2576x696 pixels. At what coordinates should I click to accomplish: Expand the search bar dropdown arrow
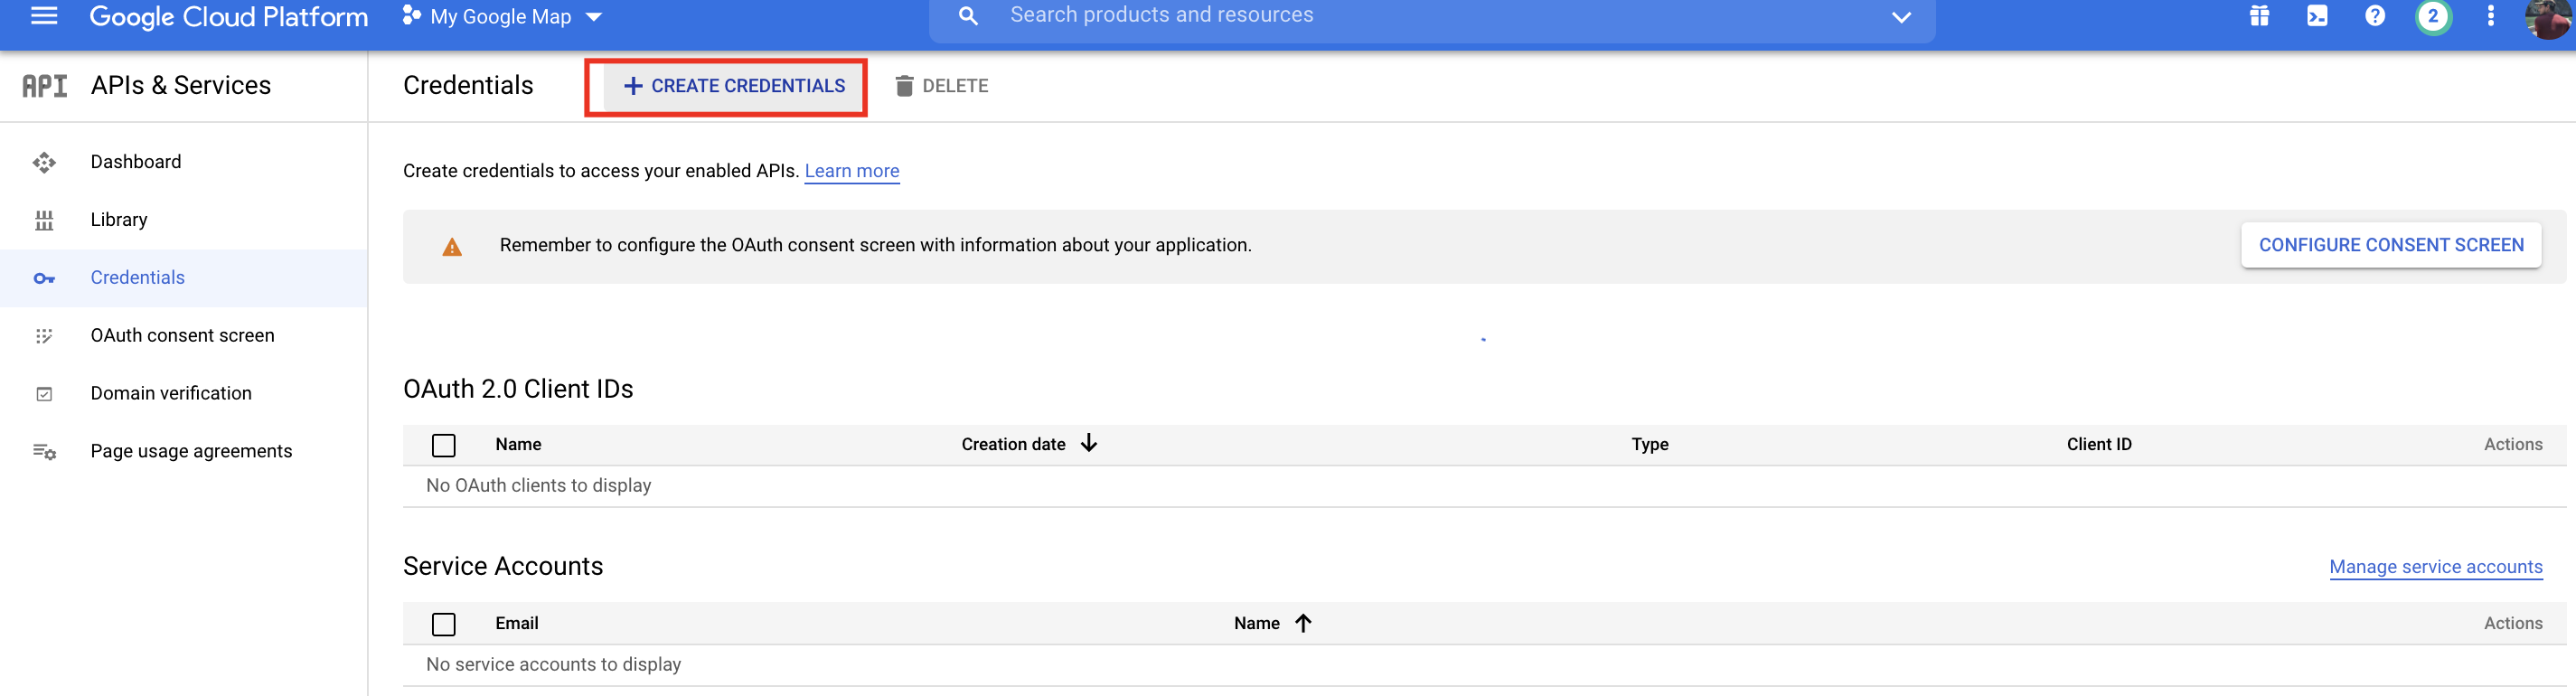1901,17
